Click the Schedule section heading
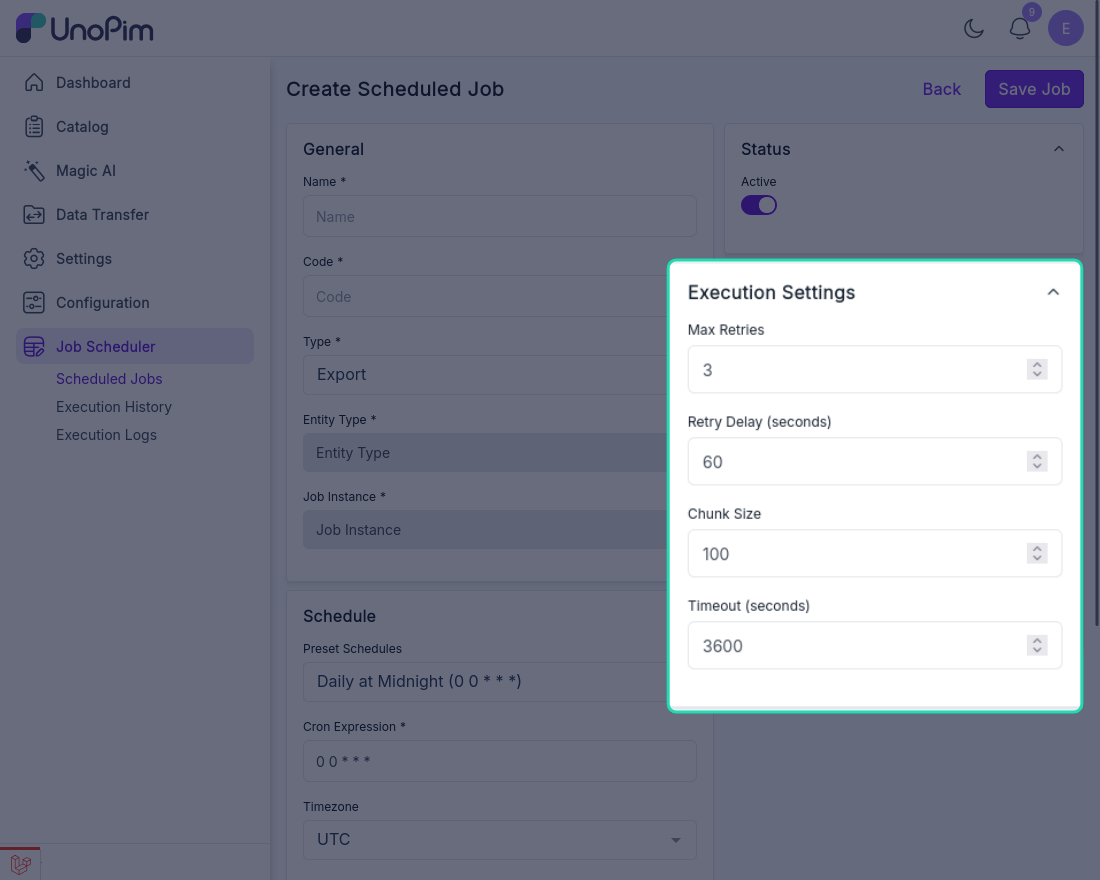Screen dimensions: 1100x880 coord(340,616)
